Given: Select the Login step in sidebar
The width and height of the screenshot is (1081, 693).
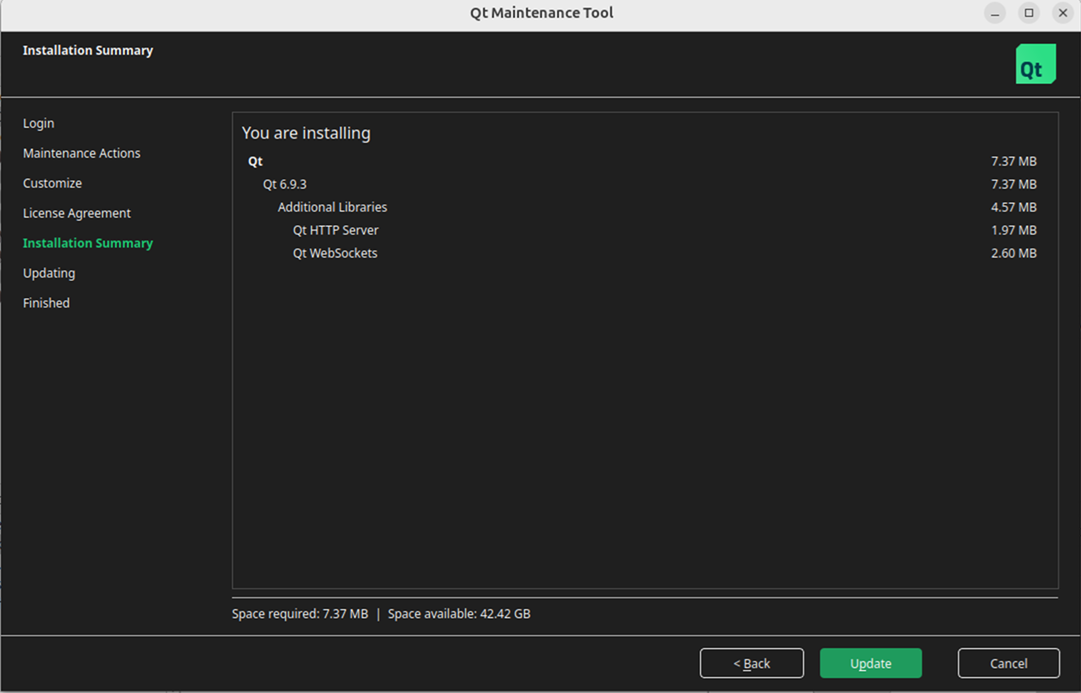Looking at the screenshot, I should tap(39, 123).
